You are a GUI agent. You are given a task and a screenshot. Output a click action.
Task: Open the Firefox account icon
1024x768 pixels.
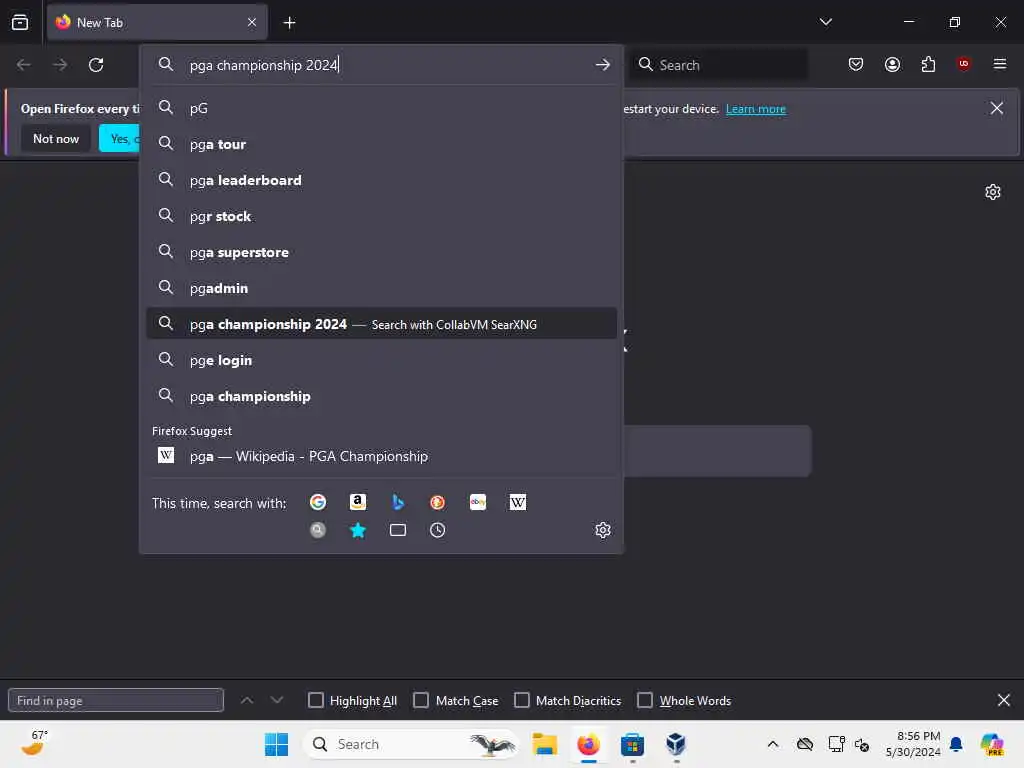click(892, 64)
